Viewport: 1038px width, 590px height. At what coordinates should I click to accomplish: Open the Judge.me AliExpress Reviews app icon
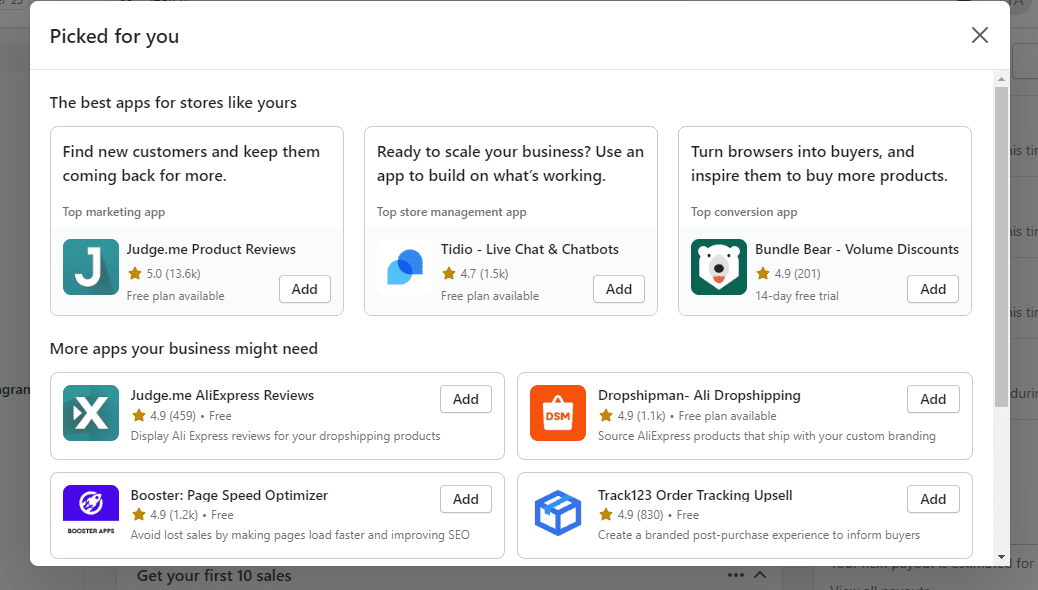91,413
